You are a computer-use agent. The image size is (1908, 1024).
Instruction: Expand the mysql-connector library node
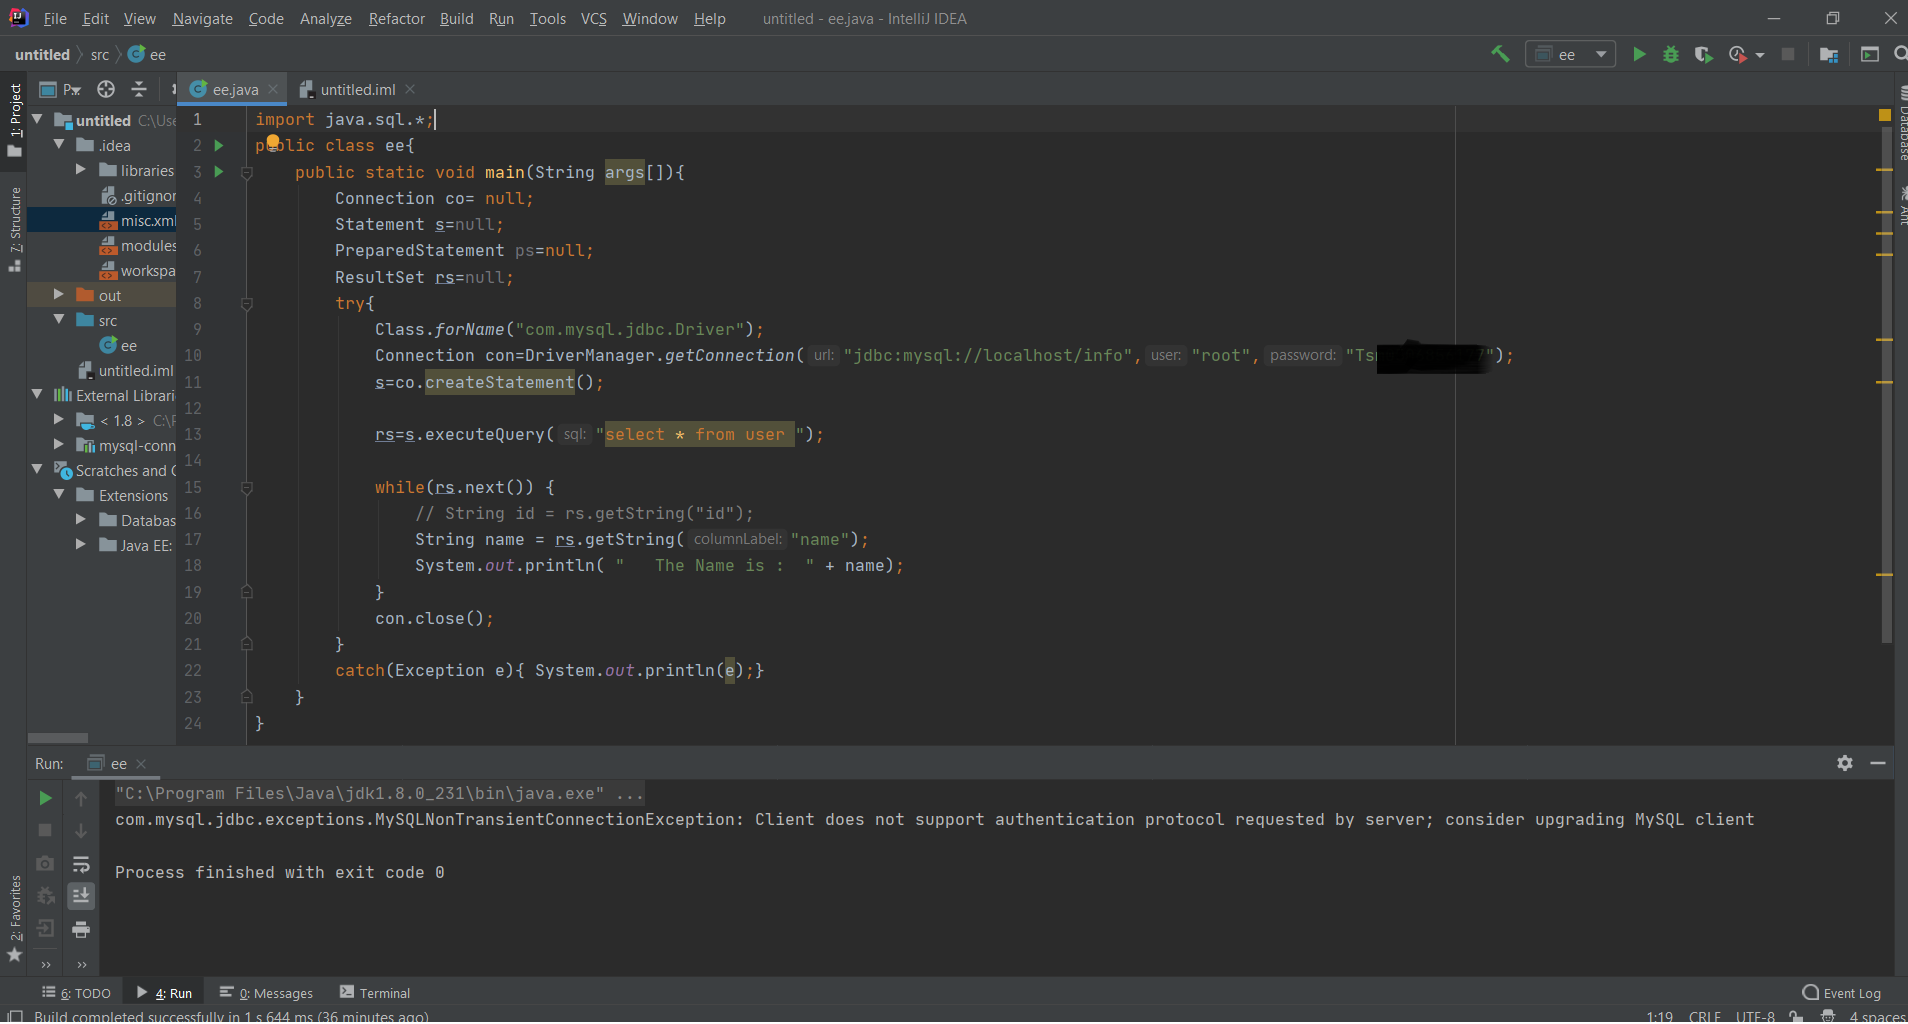(59, 444)
